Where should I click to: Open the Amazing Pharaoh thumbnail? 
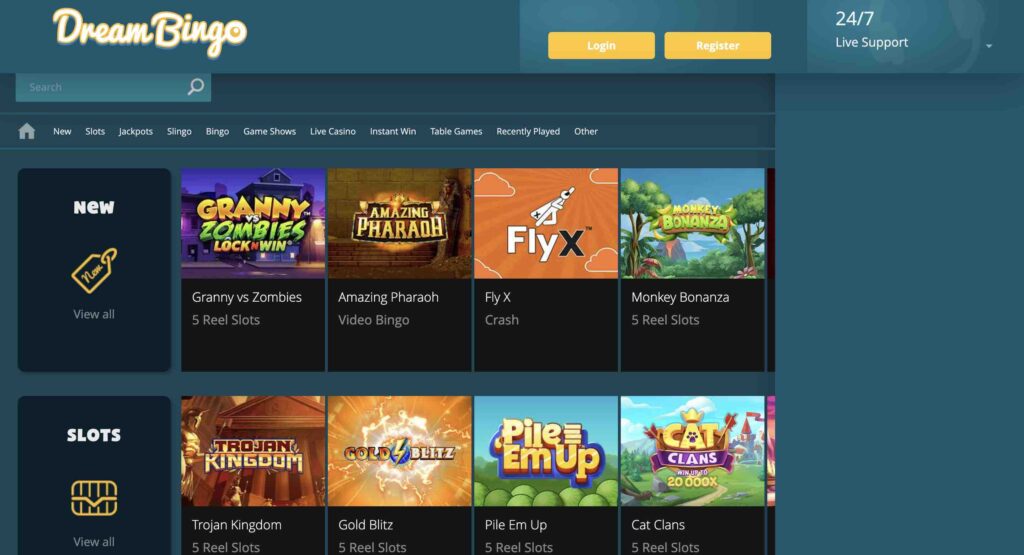pyautogui.click(x=399, y=223)
